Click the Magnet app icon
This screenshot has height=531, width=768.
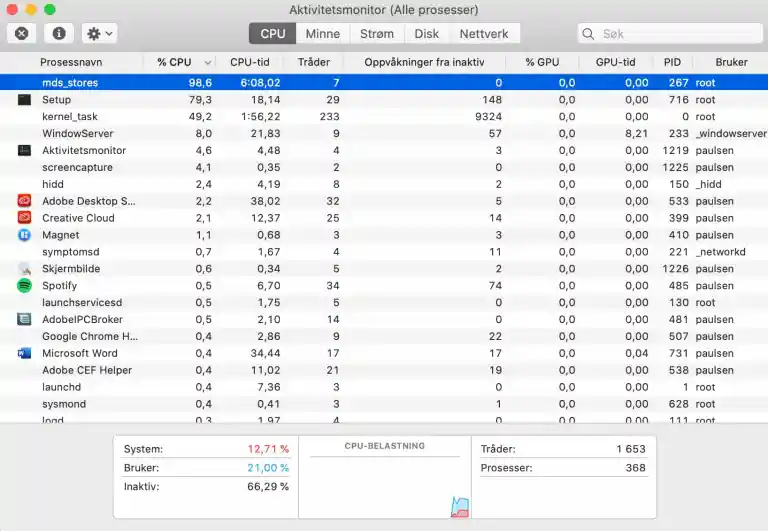[24, 235]
